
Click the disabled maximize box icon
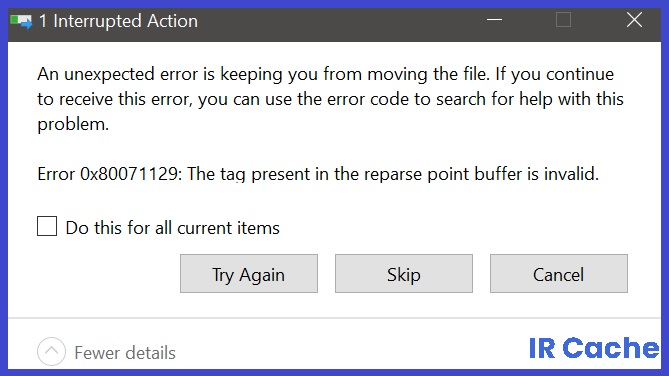coord(563,20)
